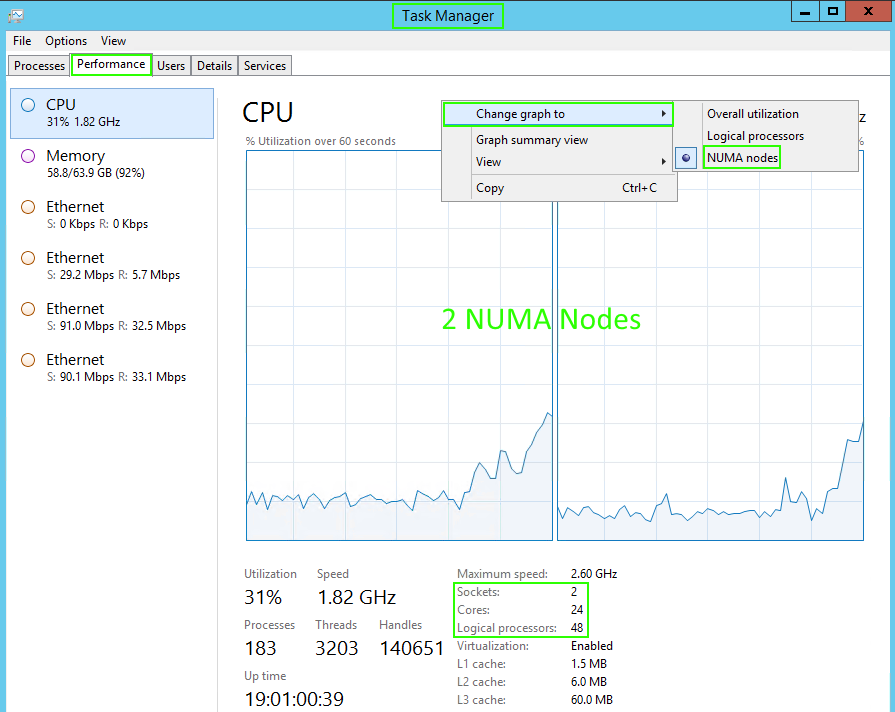The image size is (895, 712).
Task: Choose Graph summary view option
Action: [559, 140]
